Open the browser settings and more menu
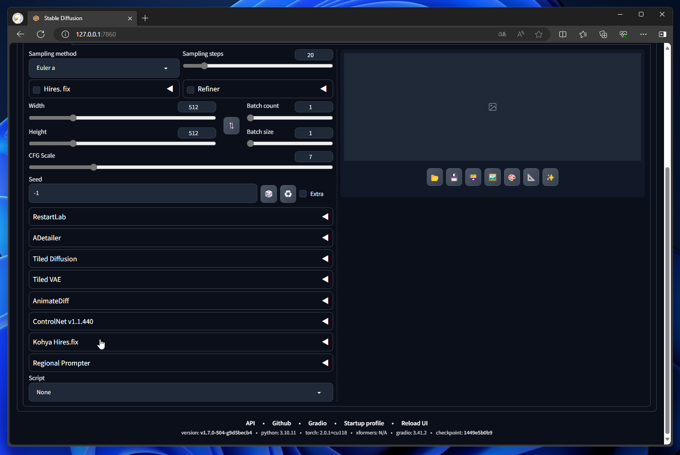 tap(643, 34)
